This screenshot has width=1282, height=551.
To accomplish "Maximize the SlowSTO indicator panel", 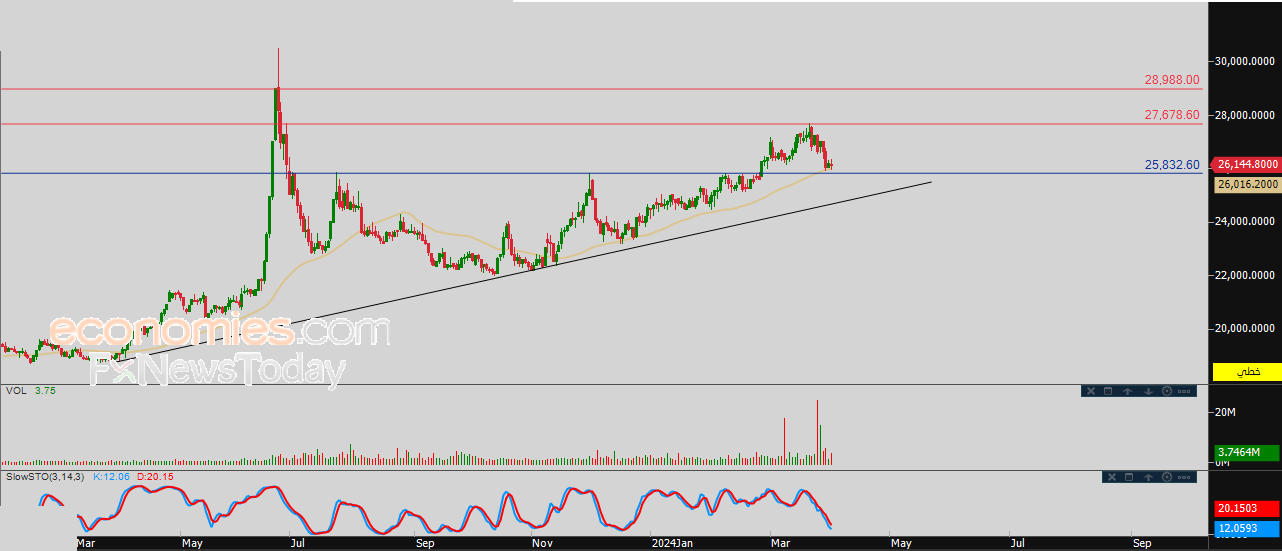I will click(x=1129, y=477).
